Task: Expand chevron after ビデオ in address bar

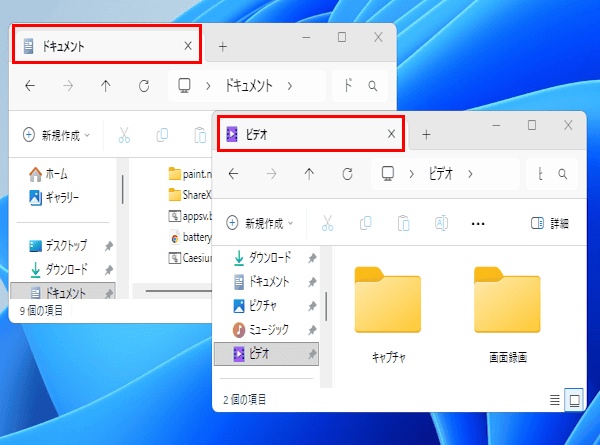Action: click(x=470, y=174)
